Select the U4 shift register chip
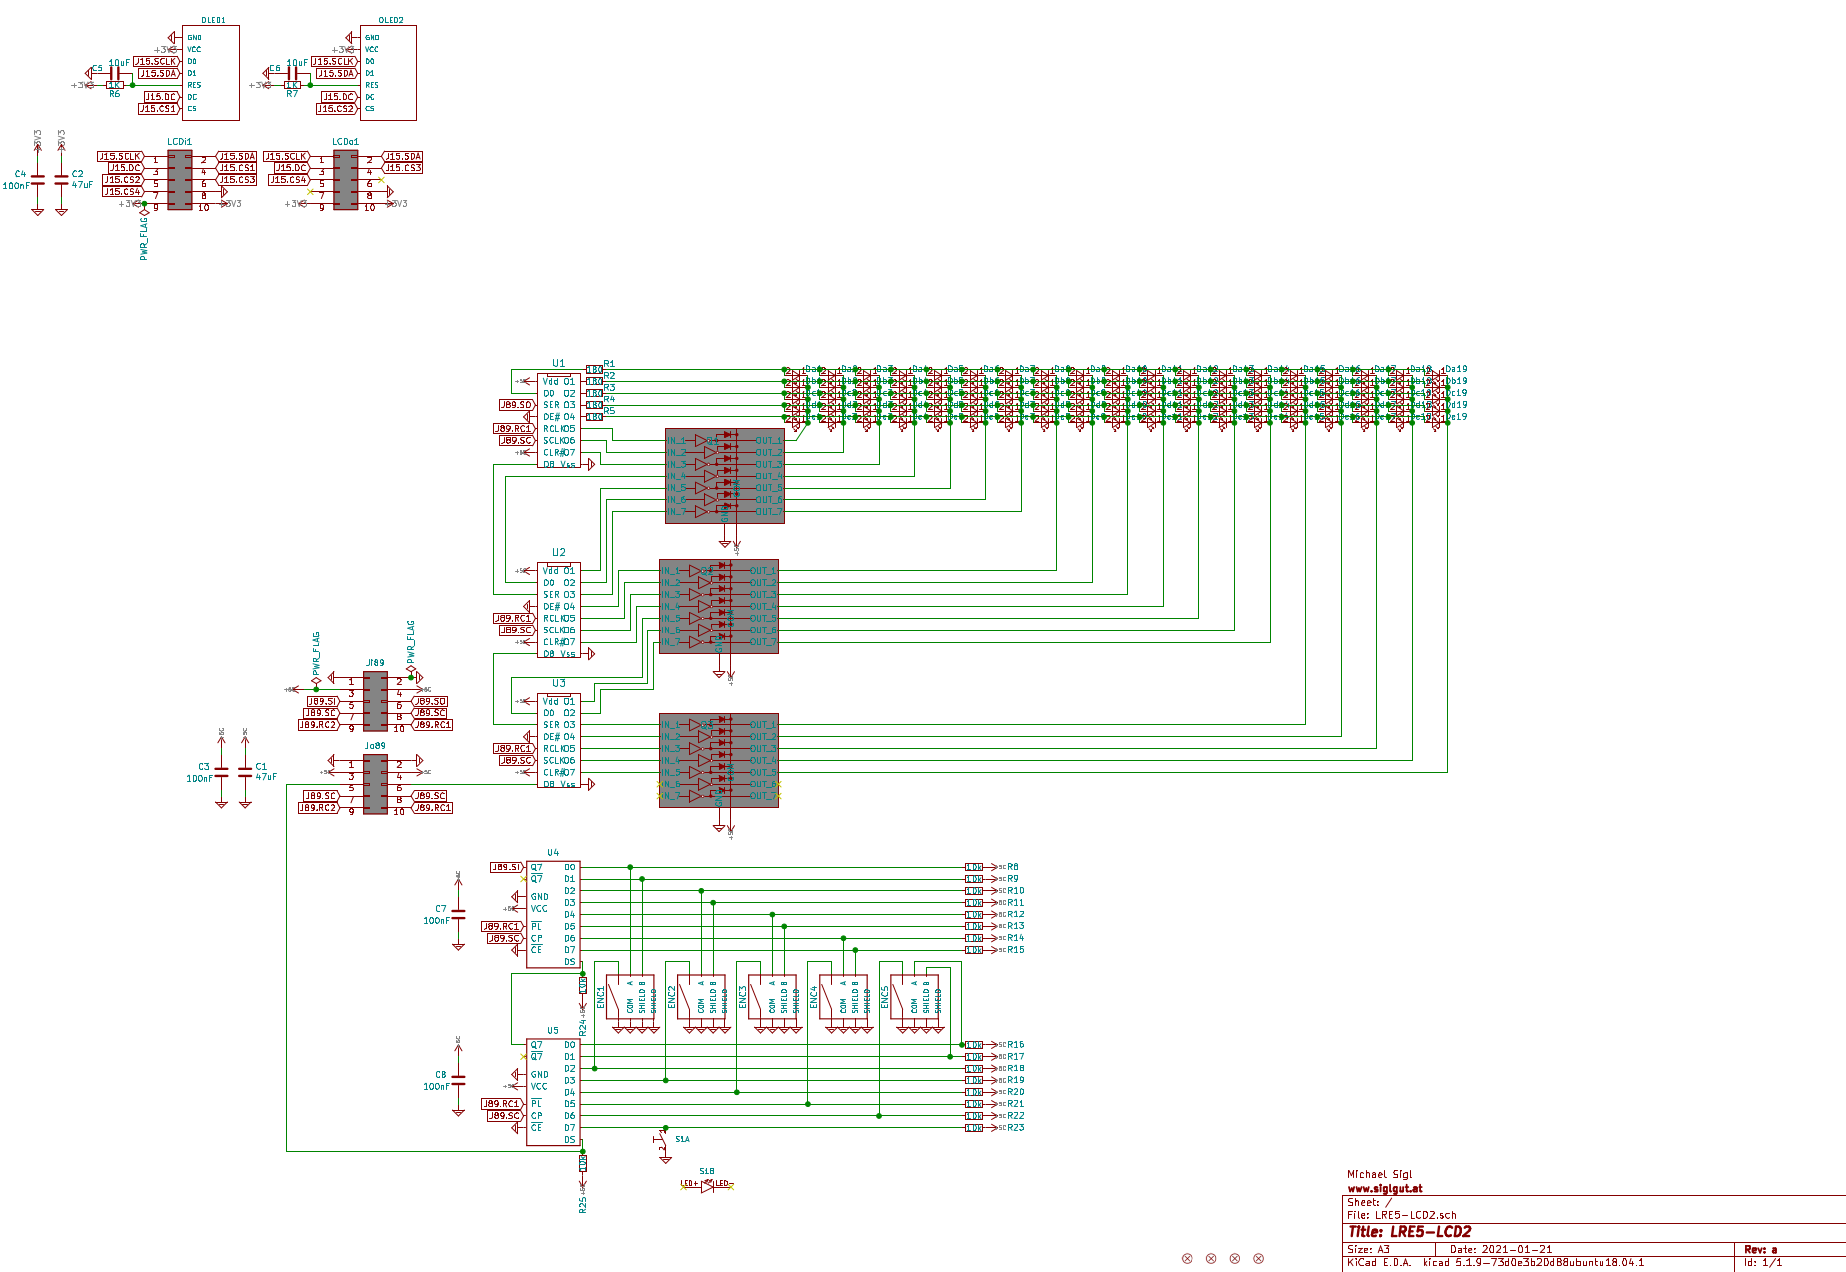This screenshot has width=1846, height=1272. pos(553,915)
